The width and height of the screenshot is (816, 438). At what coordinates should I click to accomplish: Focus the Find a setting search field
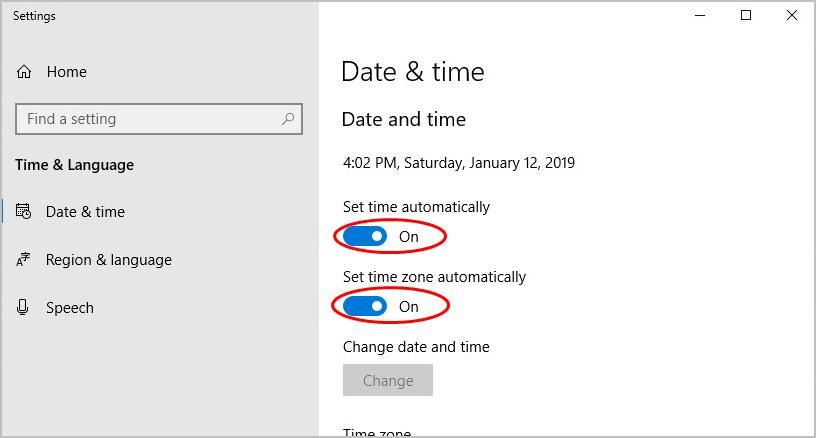tap(150, 119)
